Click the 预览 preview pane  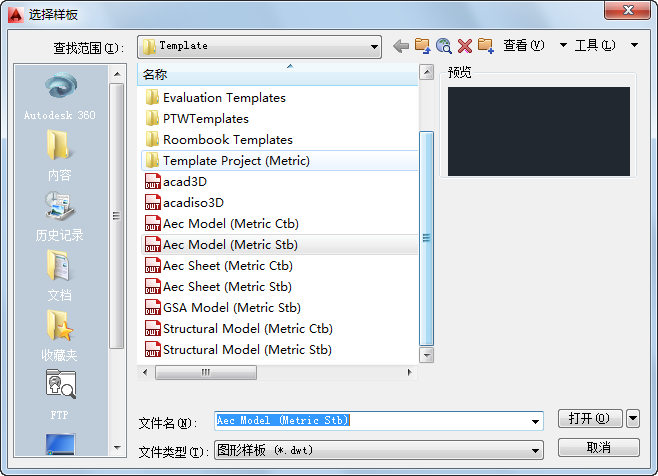coord(538,131)
